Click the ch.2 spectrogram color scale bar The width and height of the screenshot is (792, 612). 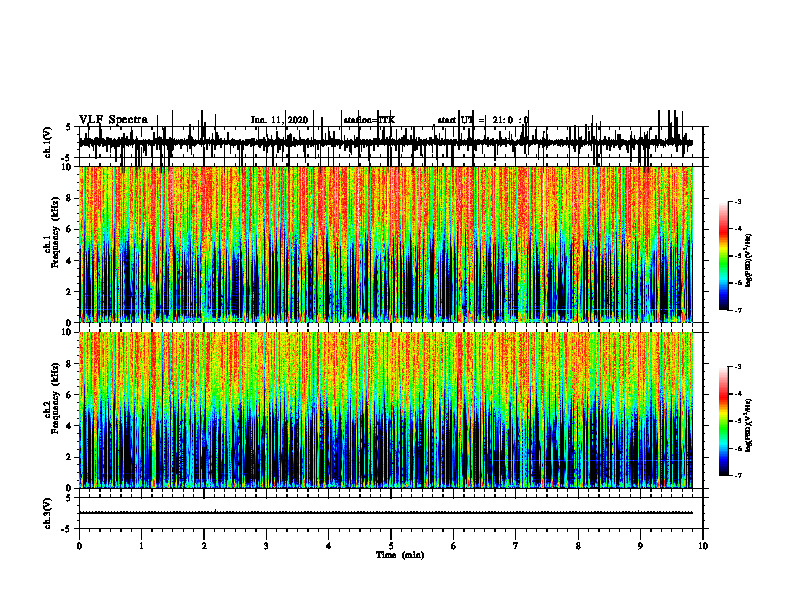(724, 421)
